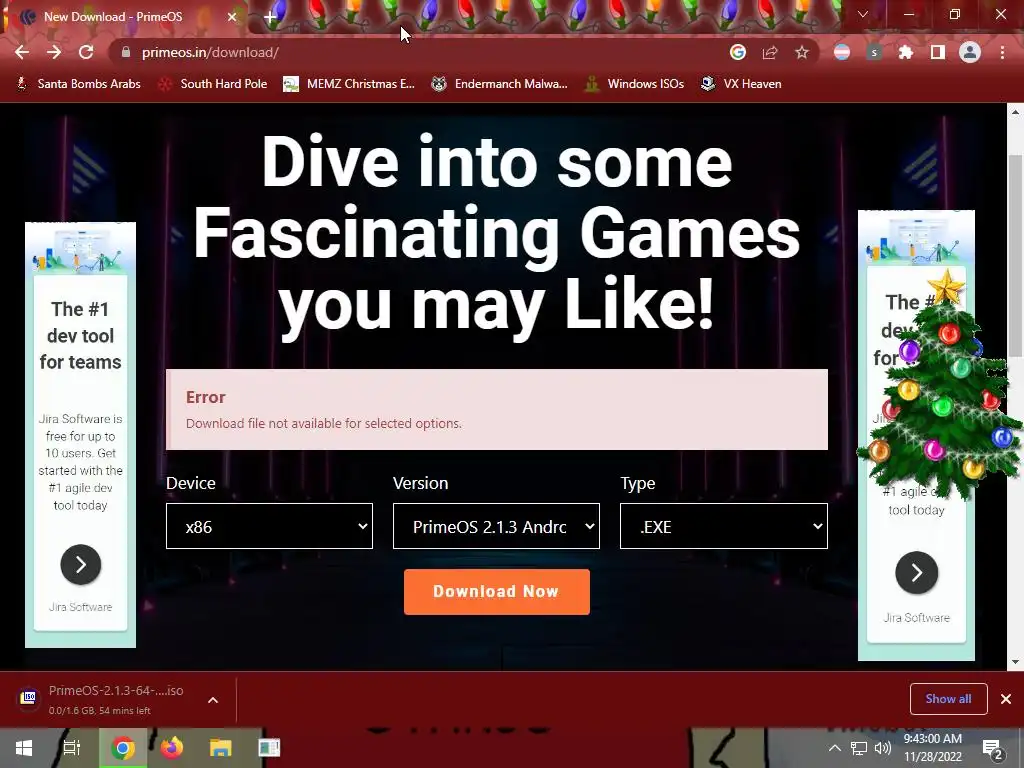This screenshot has height=768, width=1024.
Task: Open the notification center icon
Action: tap(993, 748)
